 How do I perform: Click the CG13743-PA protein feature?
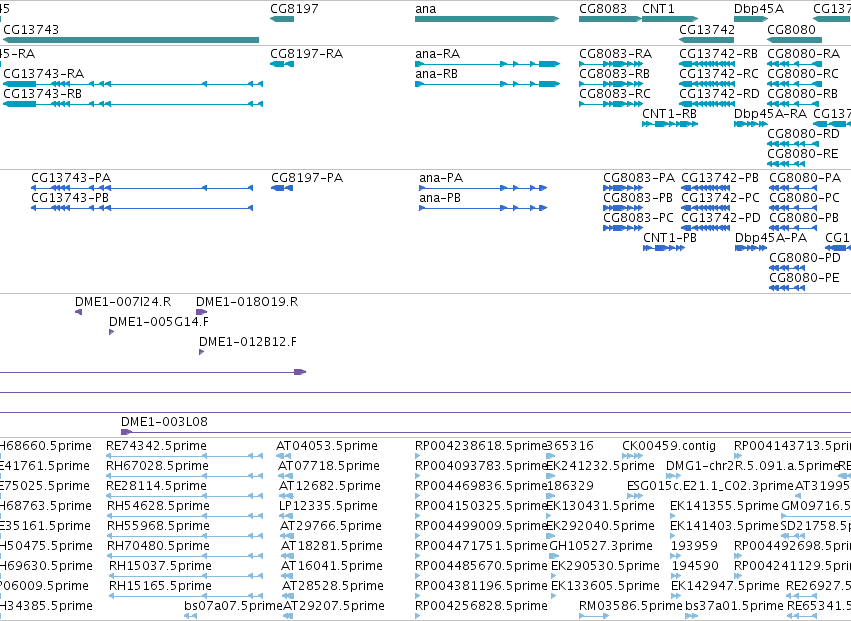pos(142,188)
